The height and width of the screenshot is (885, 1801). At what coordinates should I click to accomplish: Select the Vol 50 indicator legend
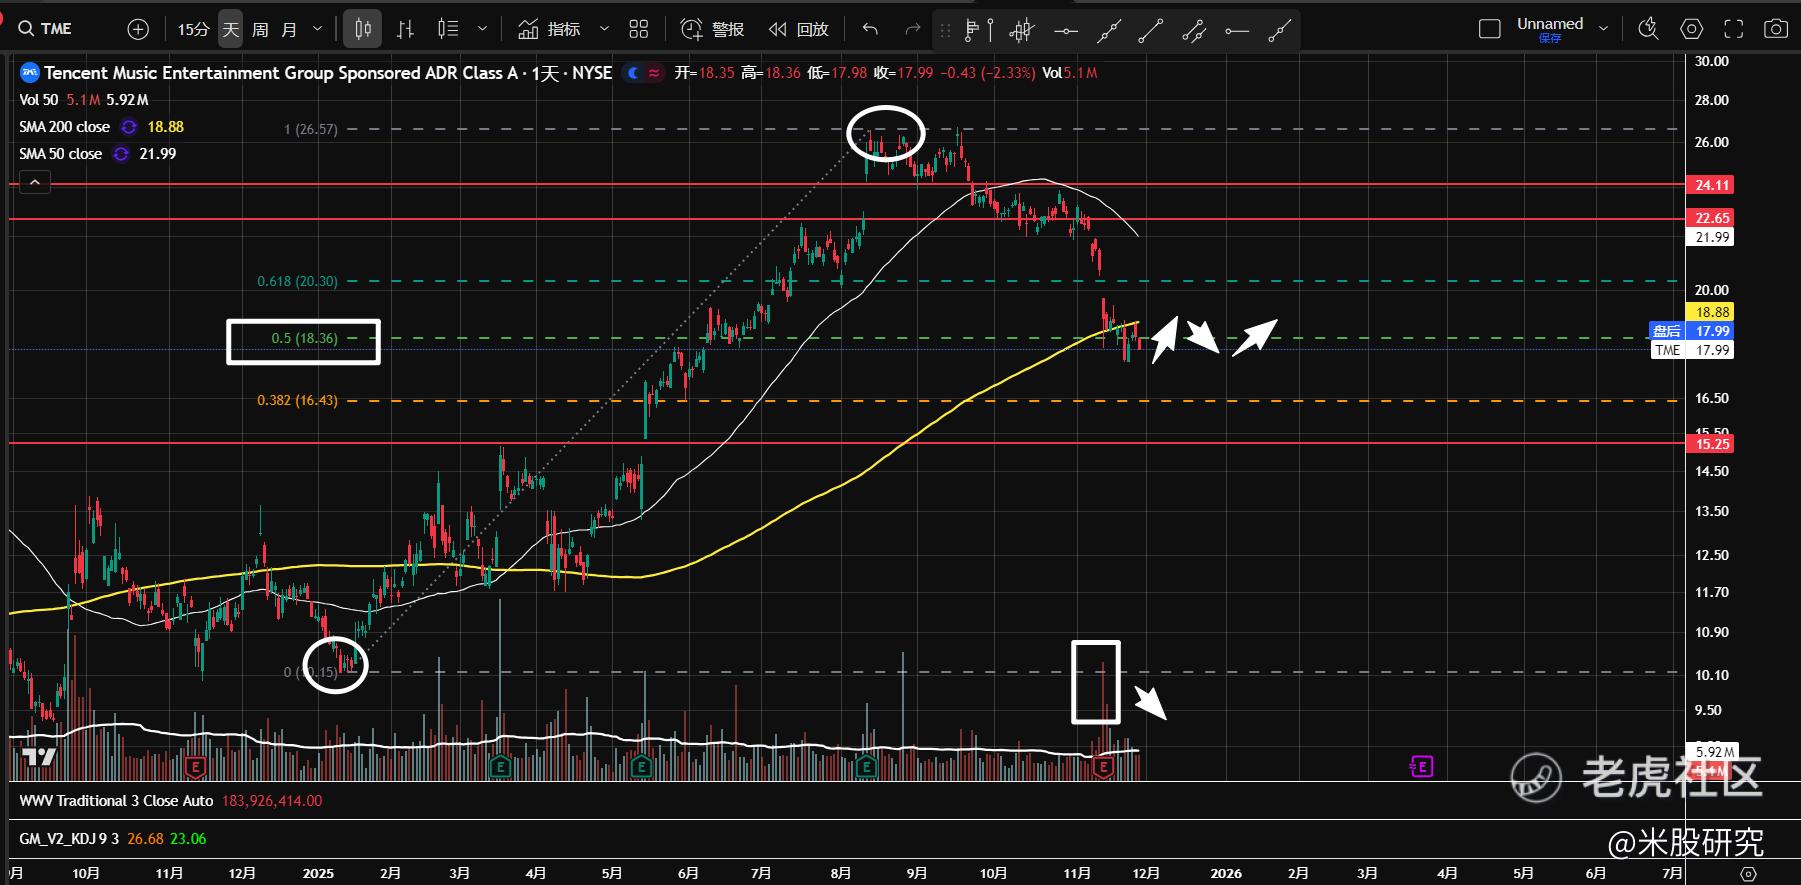coord(39,100)
